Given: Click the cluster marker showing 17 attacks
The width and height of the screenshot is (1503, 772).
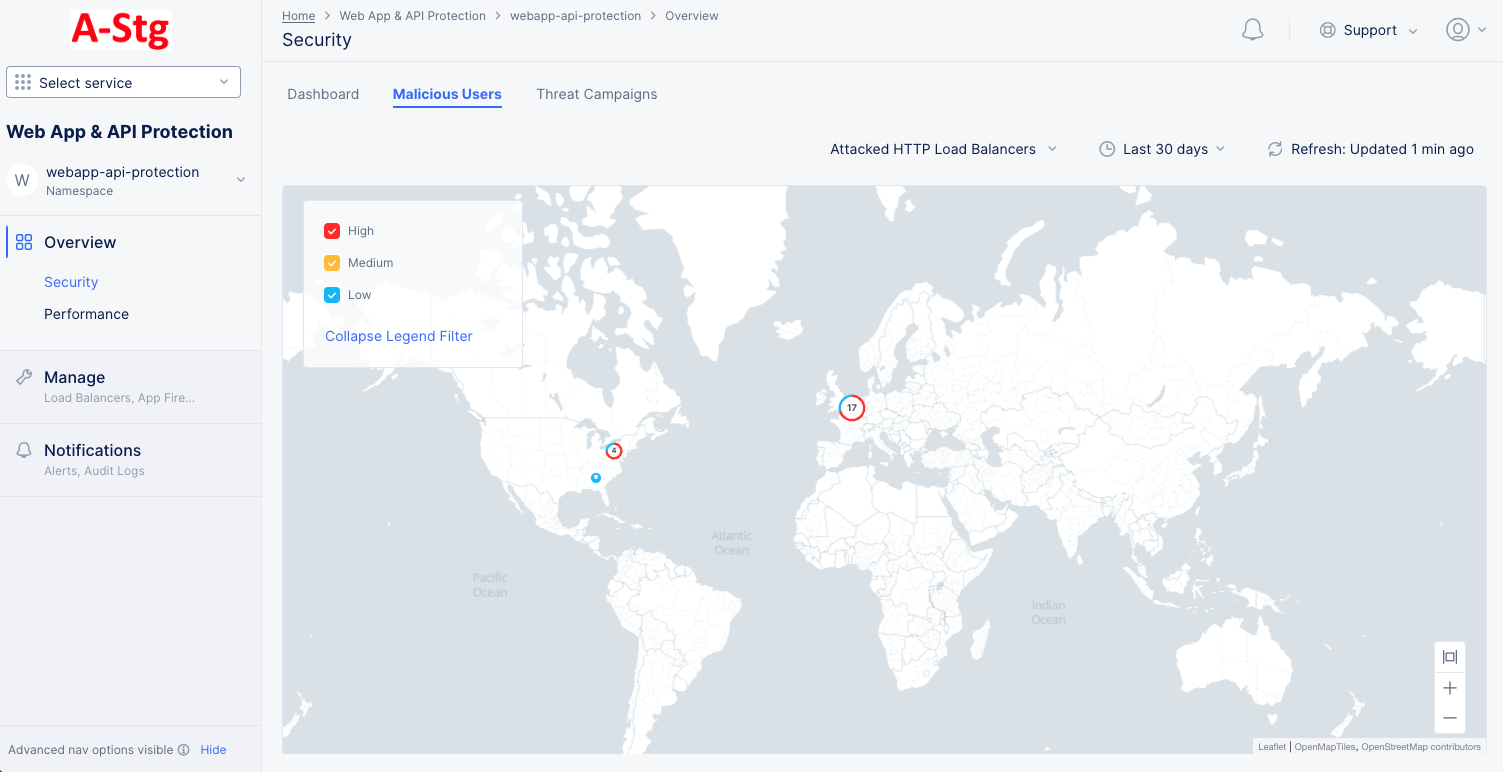Looking at the screenshot, I should coord(851,407).
